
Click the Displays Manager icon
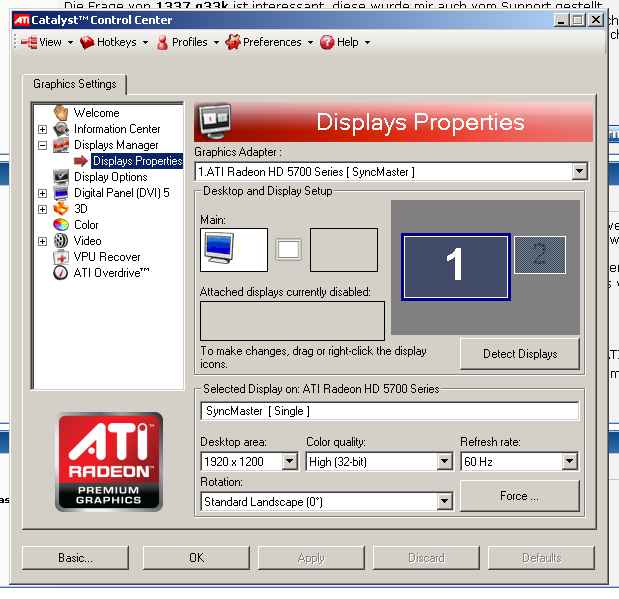click(61, 145)
